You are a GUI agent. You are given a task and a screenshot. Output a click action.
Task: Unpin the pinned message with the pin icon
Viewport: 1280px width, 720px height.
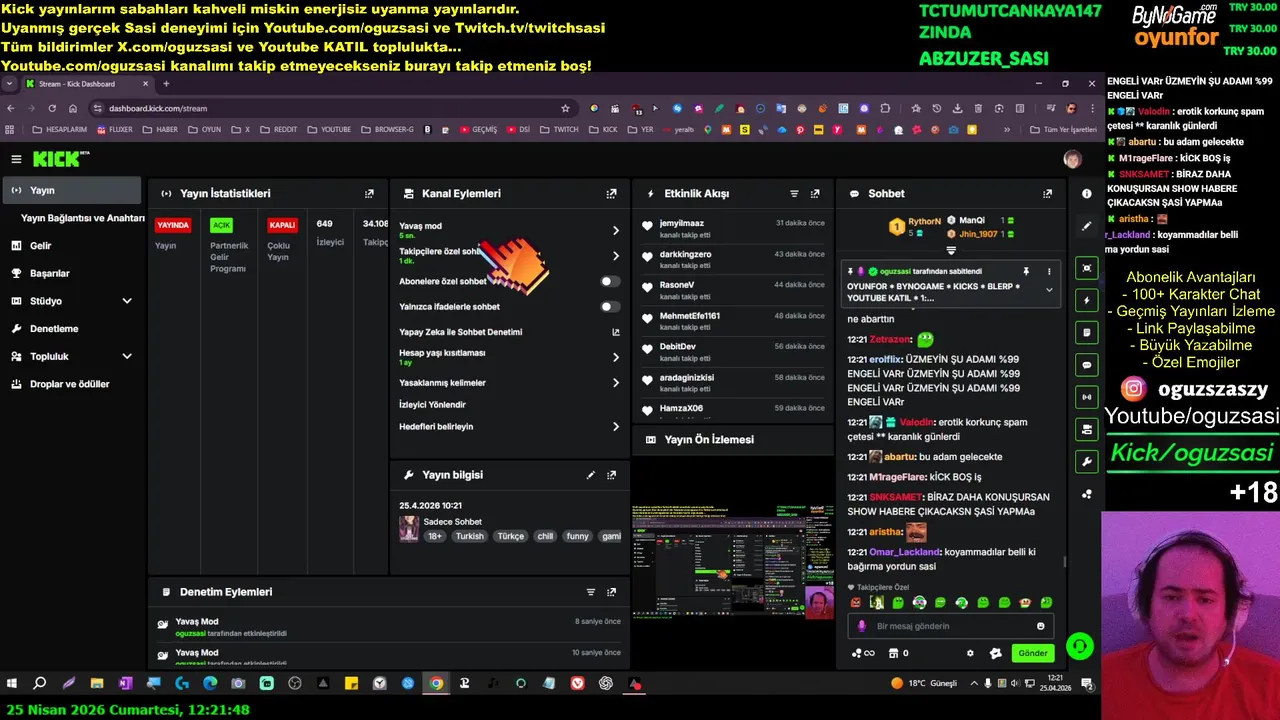click(1025, 271)
